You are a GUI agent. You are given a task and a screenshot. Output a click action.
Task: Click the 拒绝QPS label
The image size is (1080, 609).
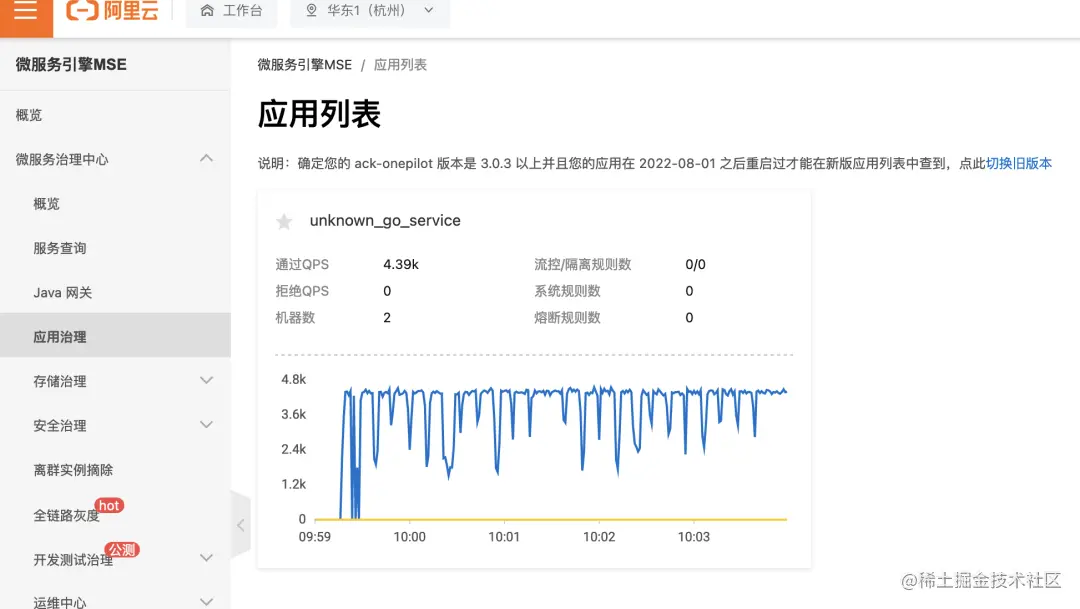pos(302,291)
